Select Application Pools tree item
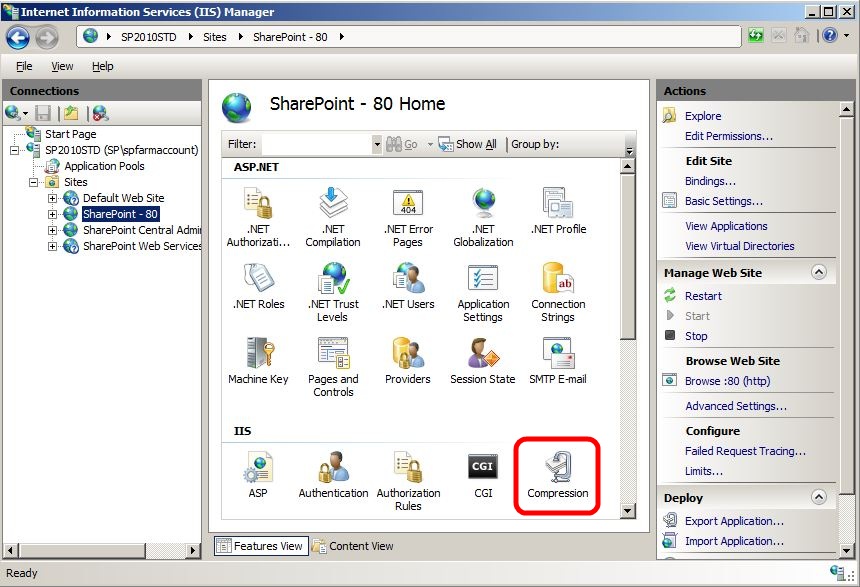Image resolution: width=860 pixels, height=587 pixels. [104, 166]
